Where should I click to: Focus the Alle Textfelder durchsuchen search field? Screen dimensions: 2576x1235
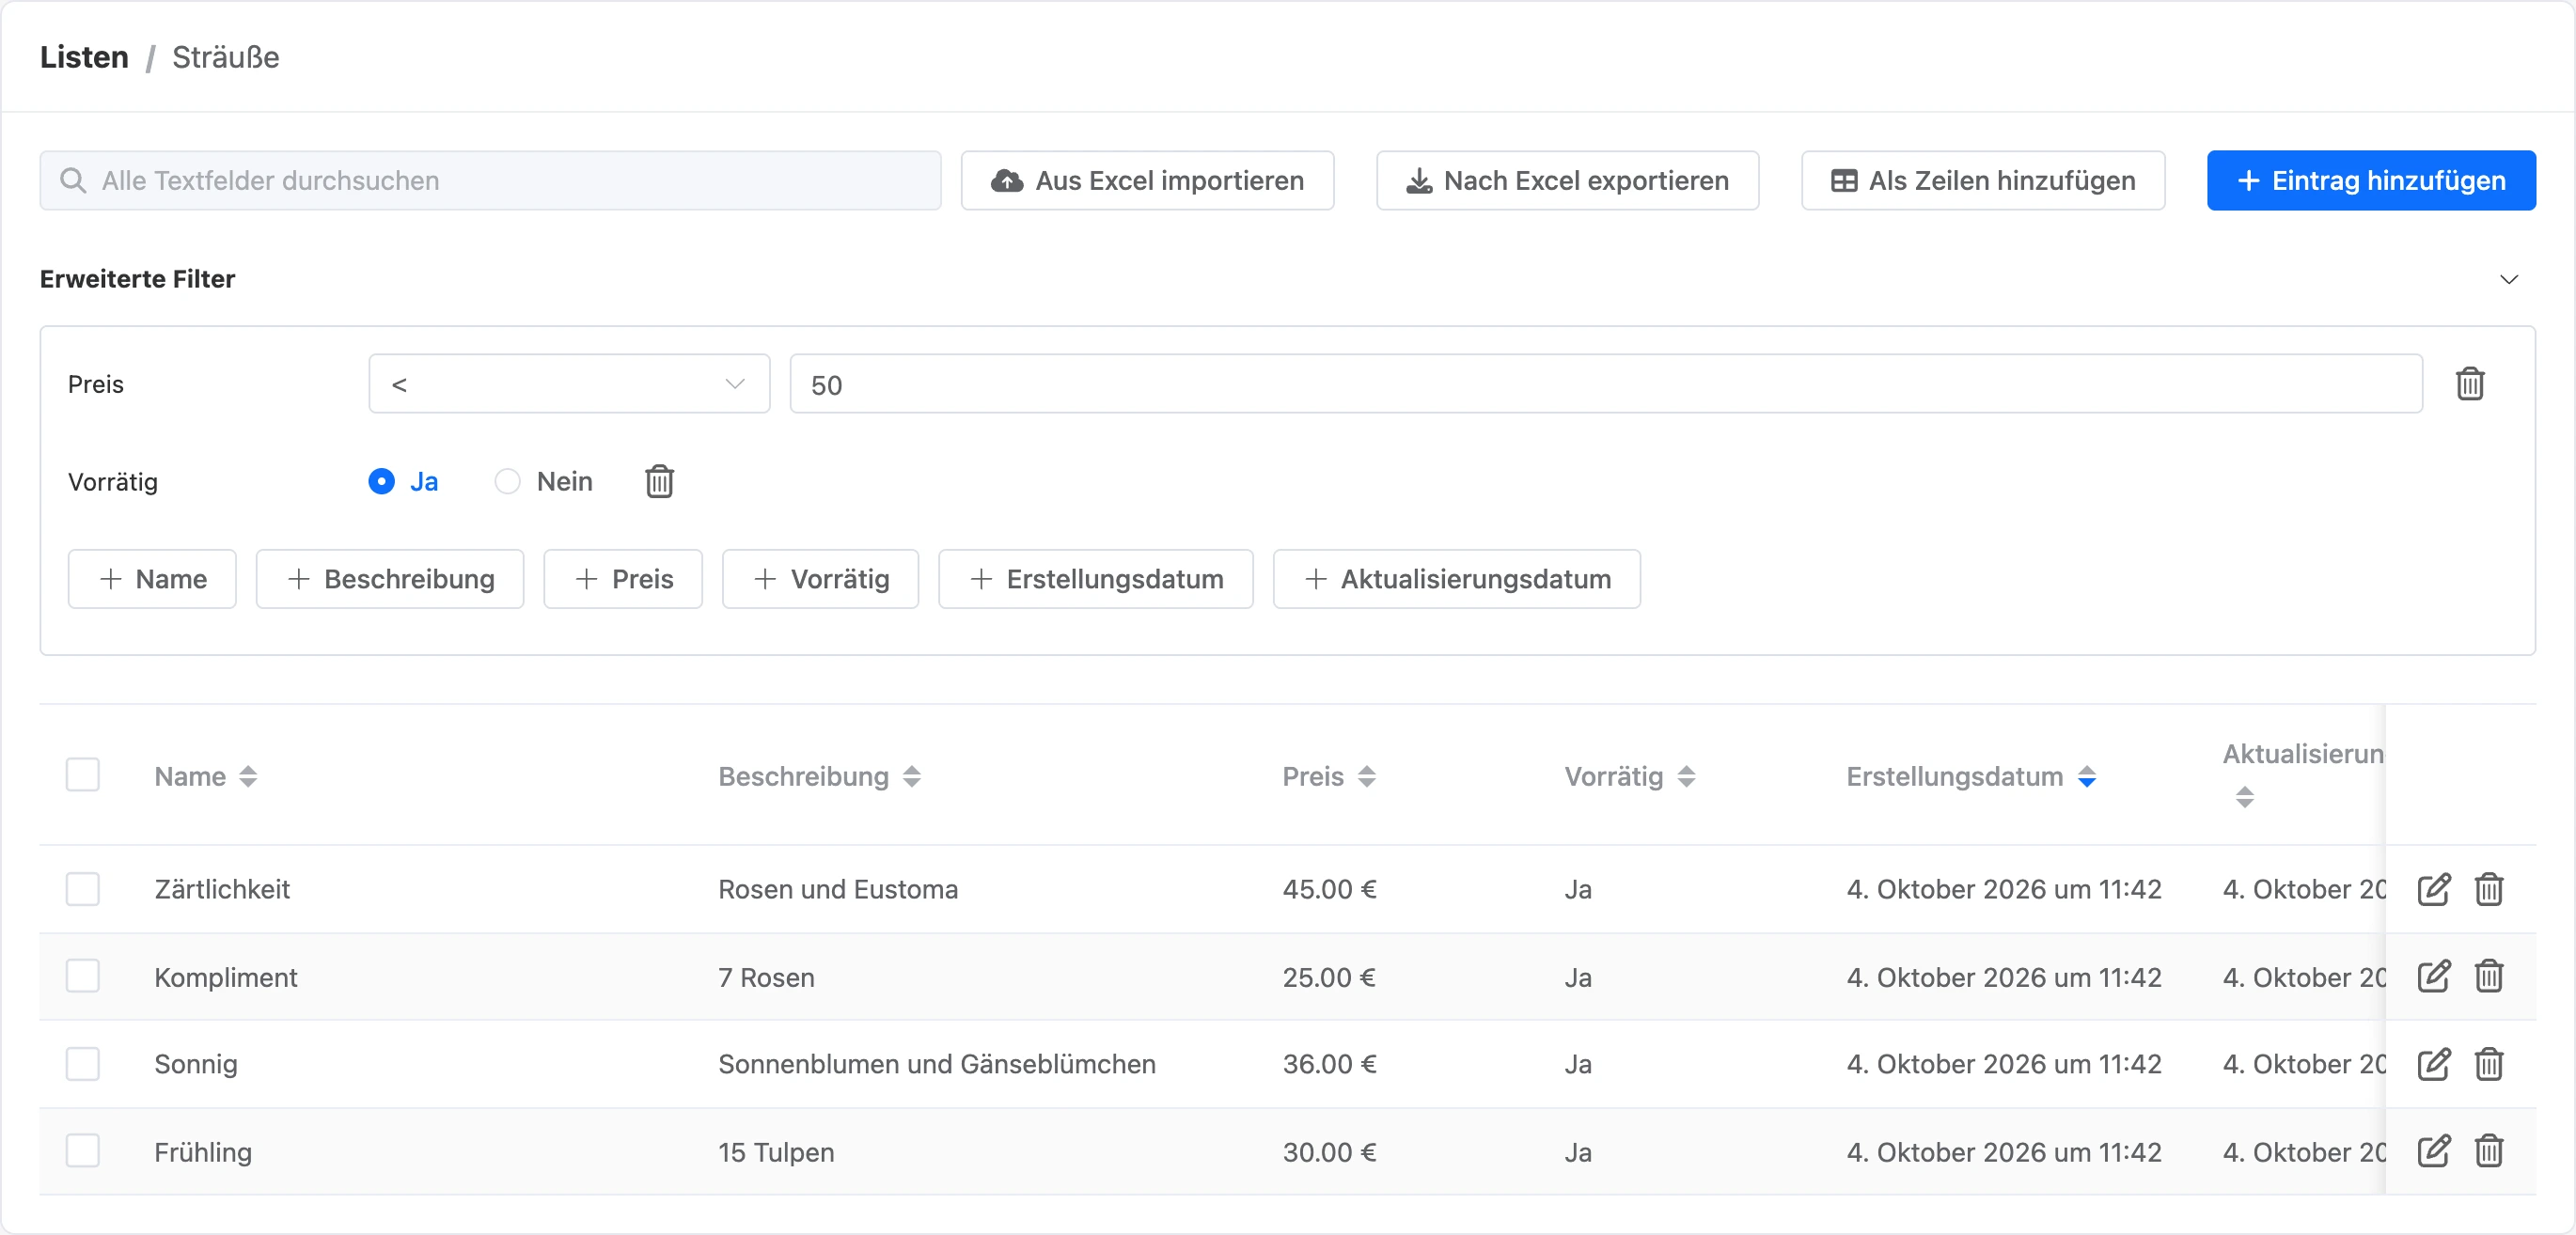pyautogui.click(x=490, y=181)
